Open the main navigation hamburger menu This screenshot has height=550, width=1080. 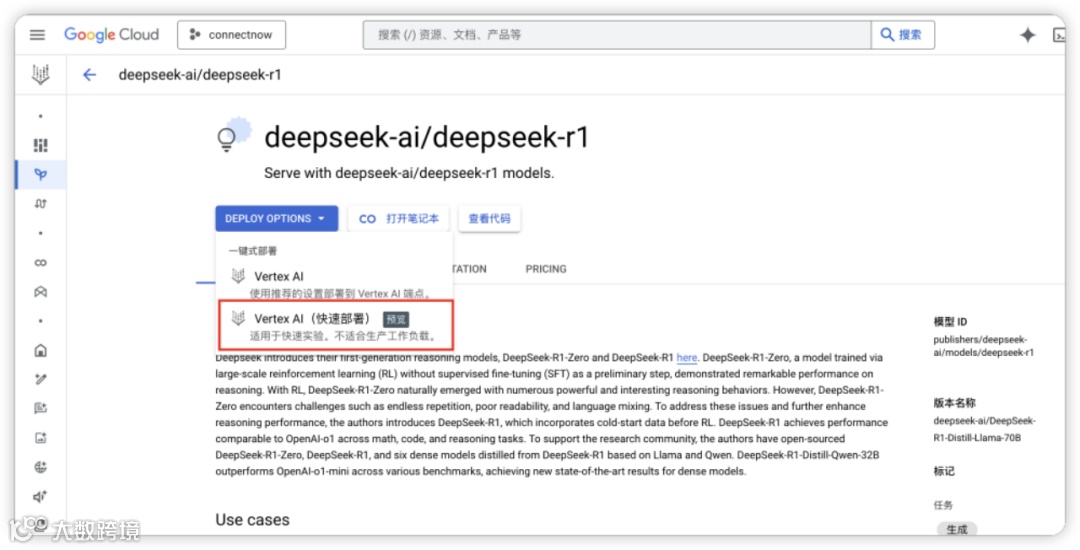click(x=37, y=34)
